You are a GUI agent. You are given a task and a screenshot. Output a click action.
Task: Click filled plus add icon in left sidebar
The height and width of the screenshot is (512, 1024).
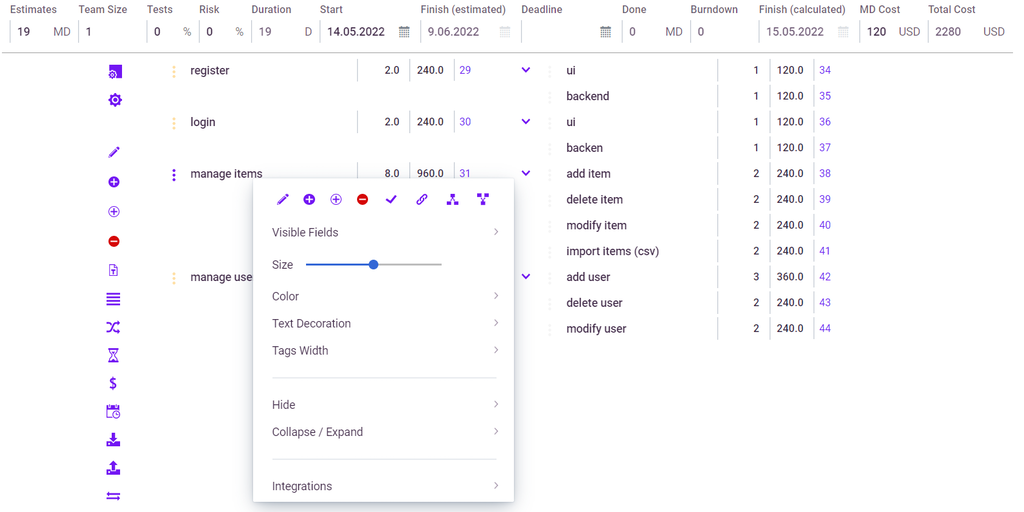click(x=114, y=182)
